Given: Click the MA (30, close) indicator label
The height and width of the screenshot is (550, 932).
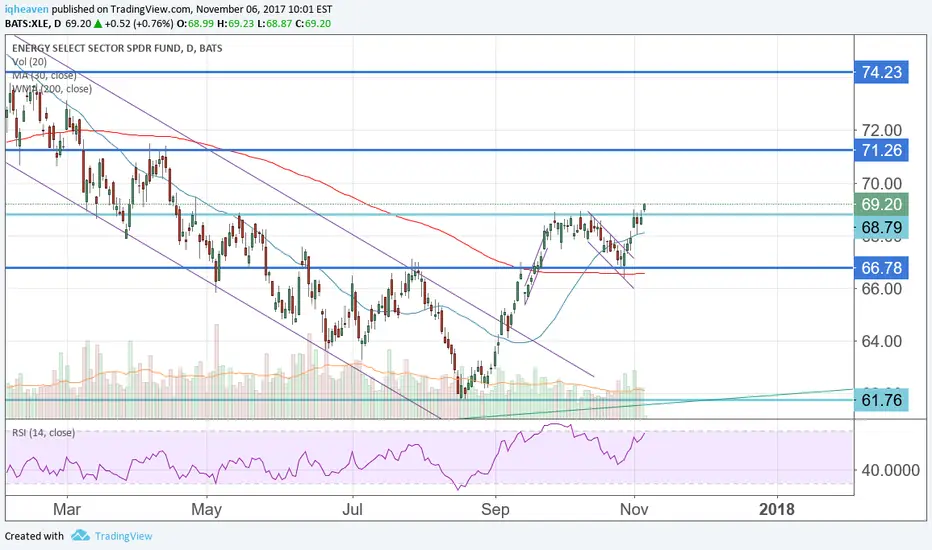Looking at the screenshot, I should coord(45,76).
